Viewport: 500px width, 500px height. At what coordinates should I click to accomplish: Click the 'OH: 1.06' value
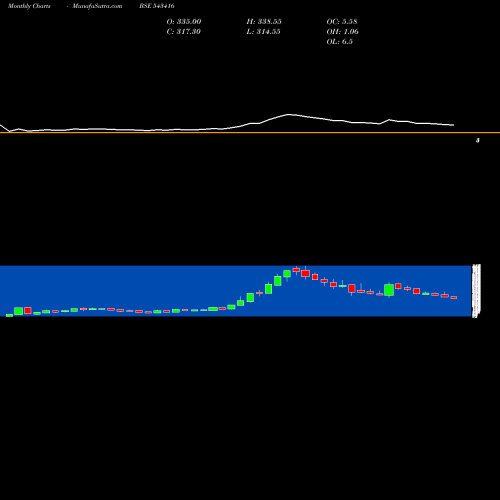click(x=342, y=31)
